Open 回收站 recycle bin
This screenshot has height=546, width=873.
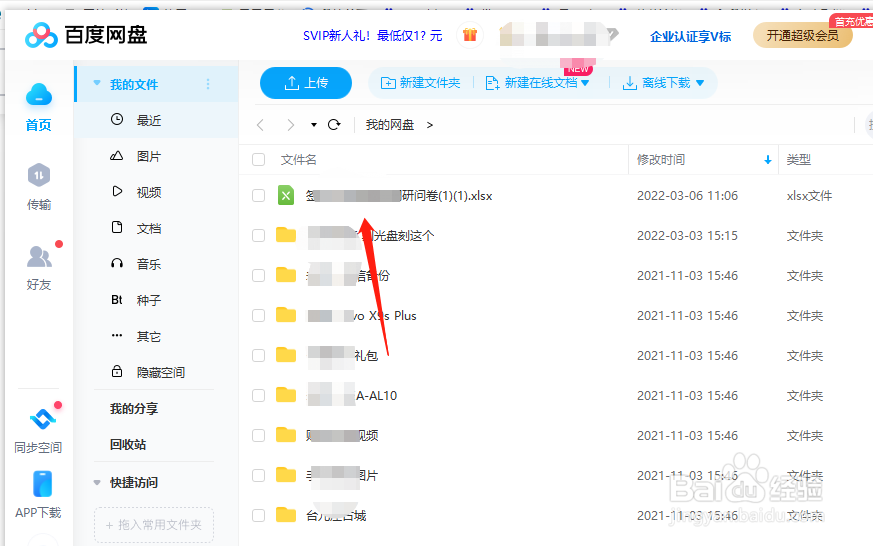(x=128, y=444)
